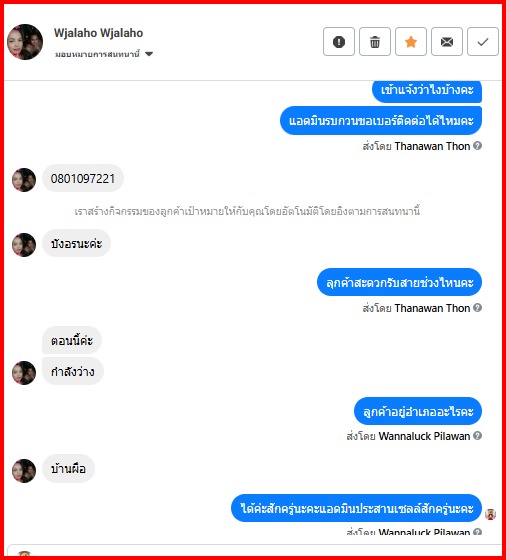Mark conversation unread with envelope icon
Screen dimensions: 506x560
point(447,42)
